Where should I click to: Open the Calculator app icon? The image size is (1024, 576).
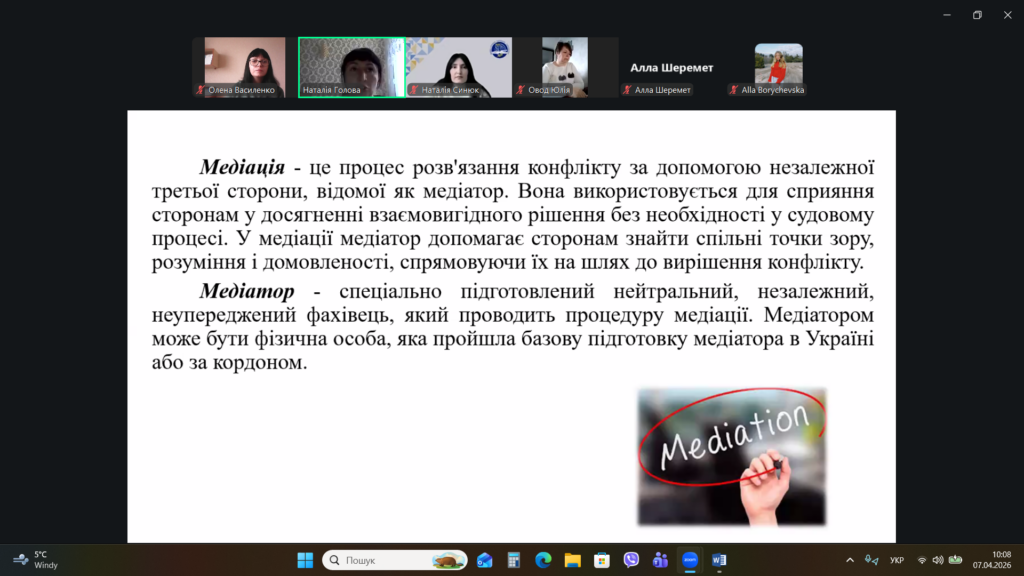514,560
